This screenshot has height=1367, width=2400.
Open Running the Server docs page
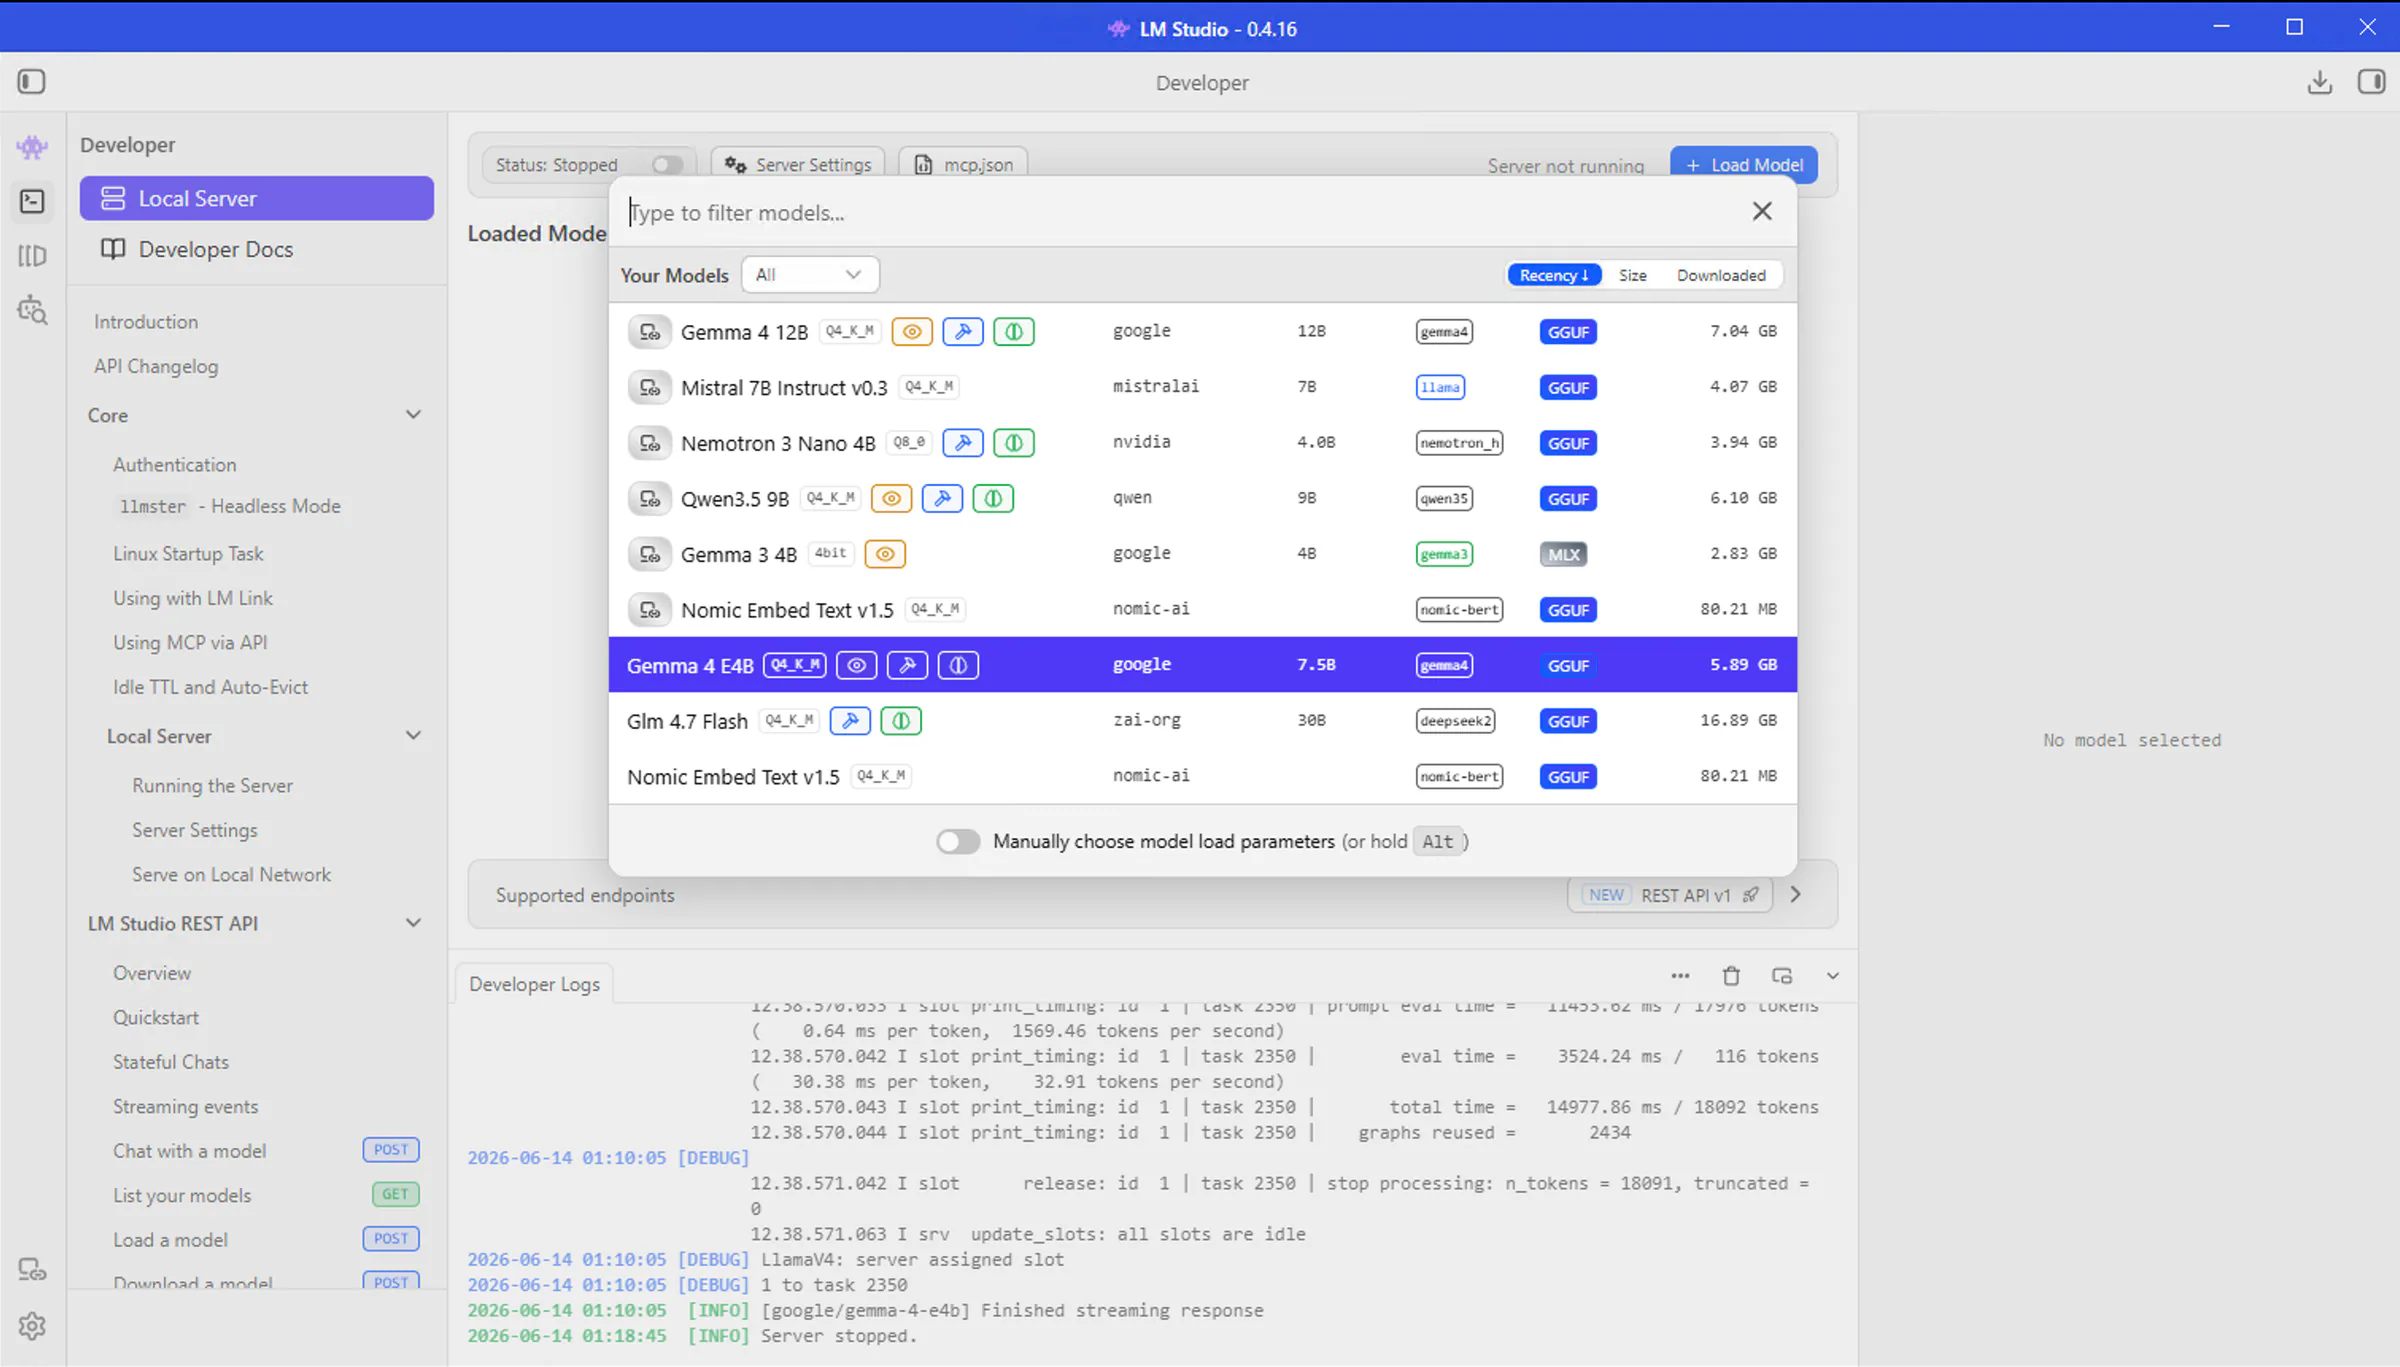[x=213, y=786]
